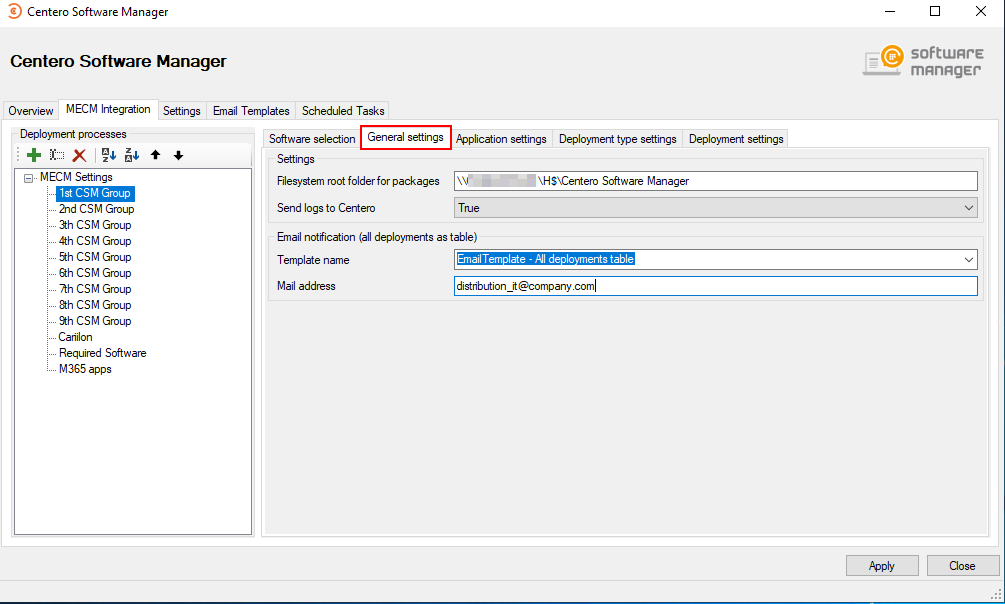Select the MECM Integration tab
Viewport: 1005px width, 604px height.
108,109
